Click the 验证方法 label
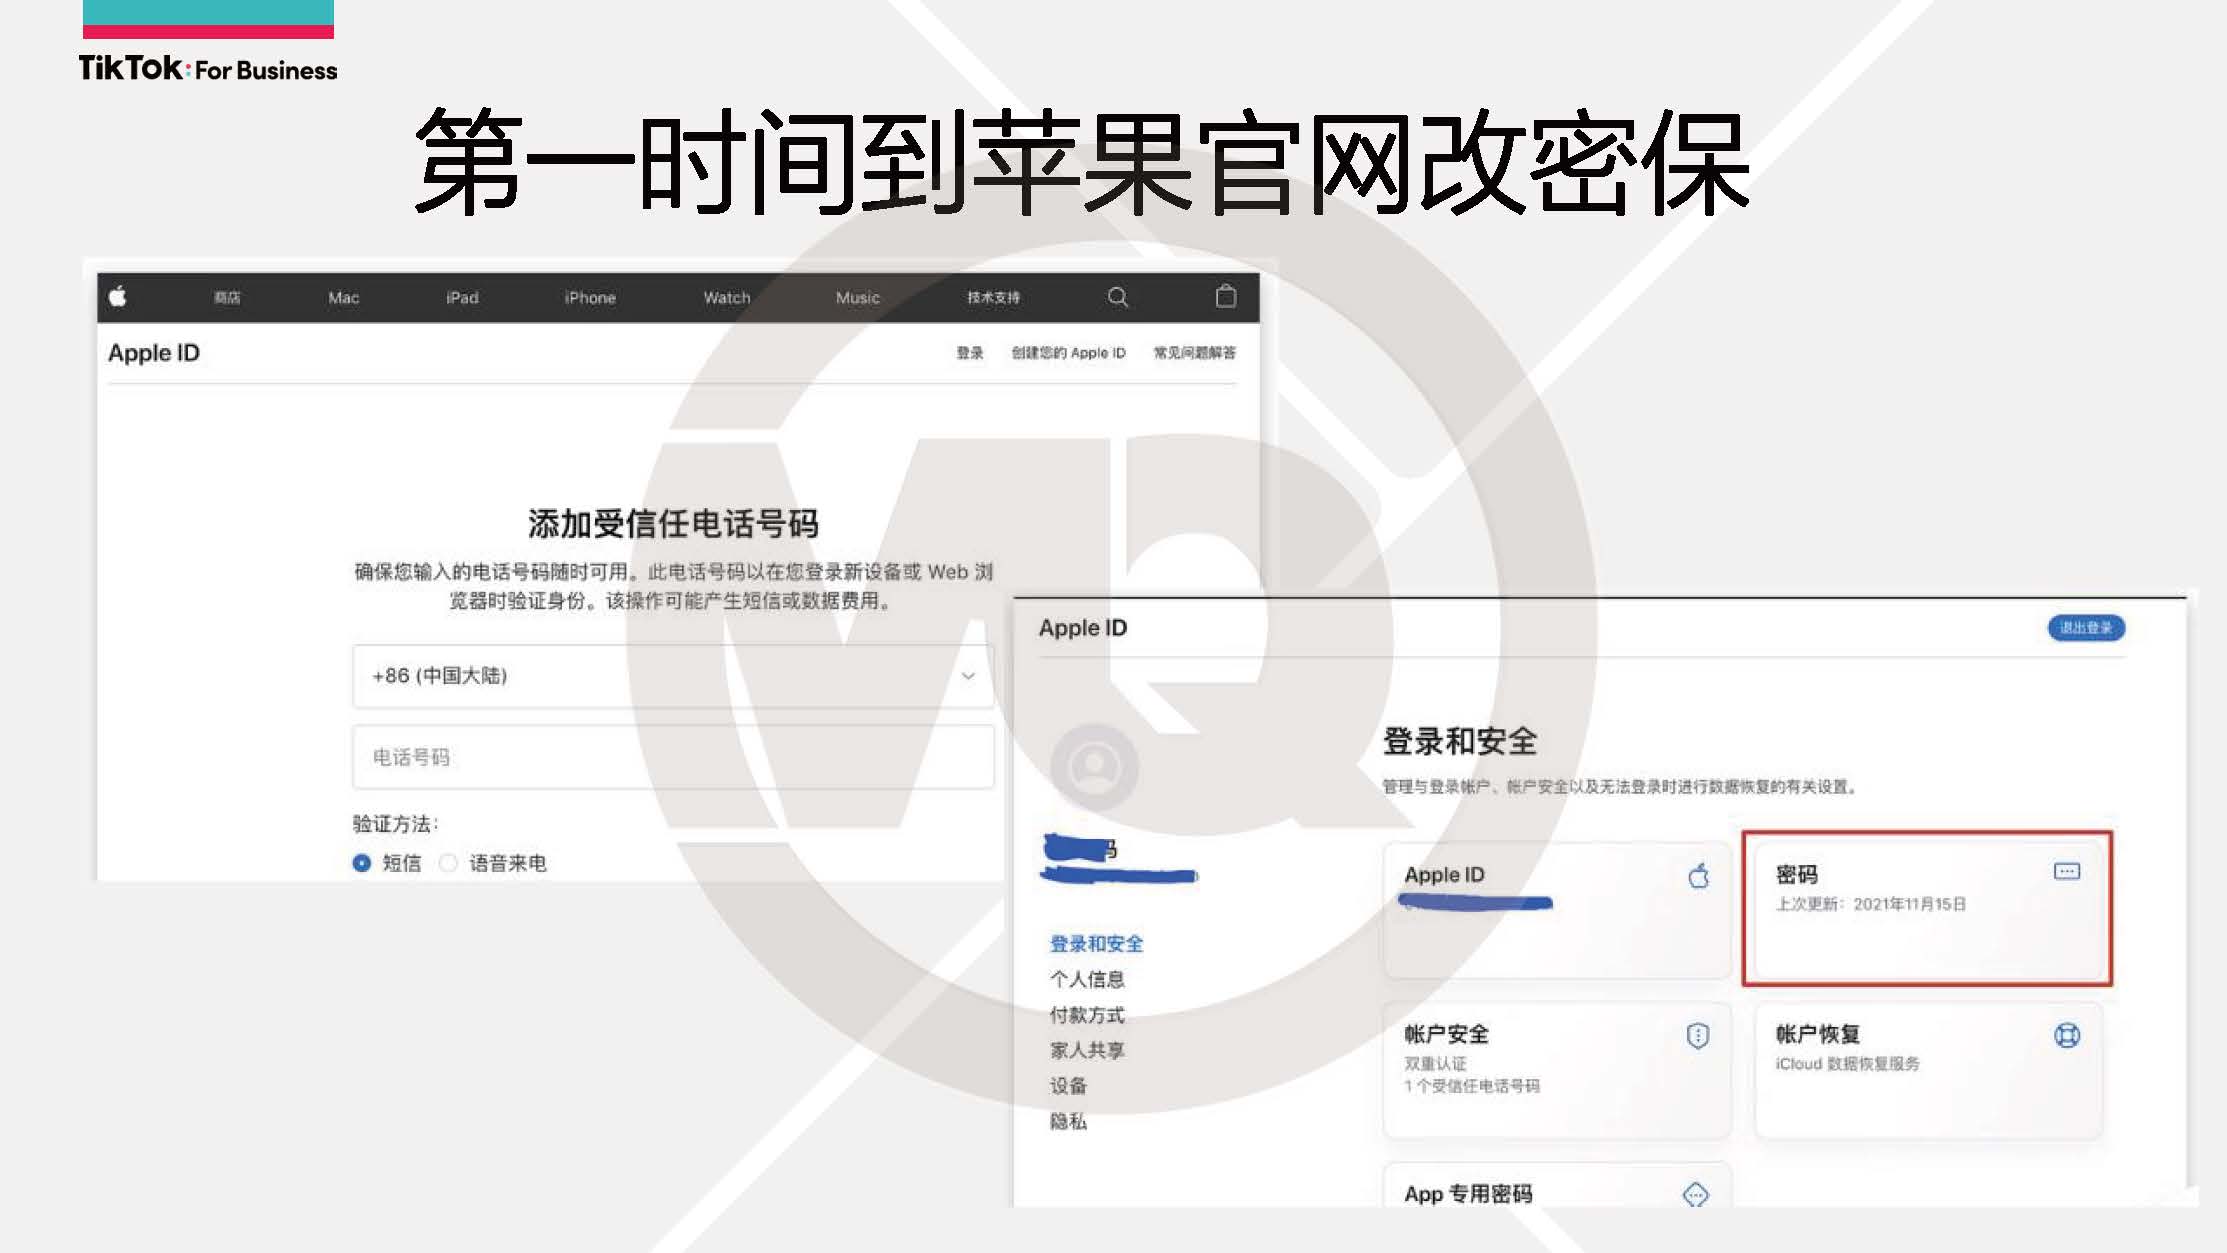The image size is (2227, 1253). [x=395, y=824]
